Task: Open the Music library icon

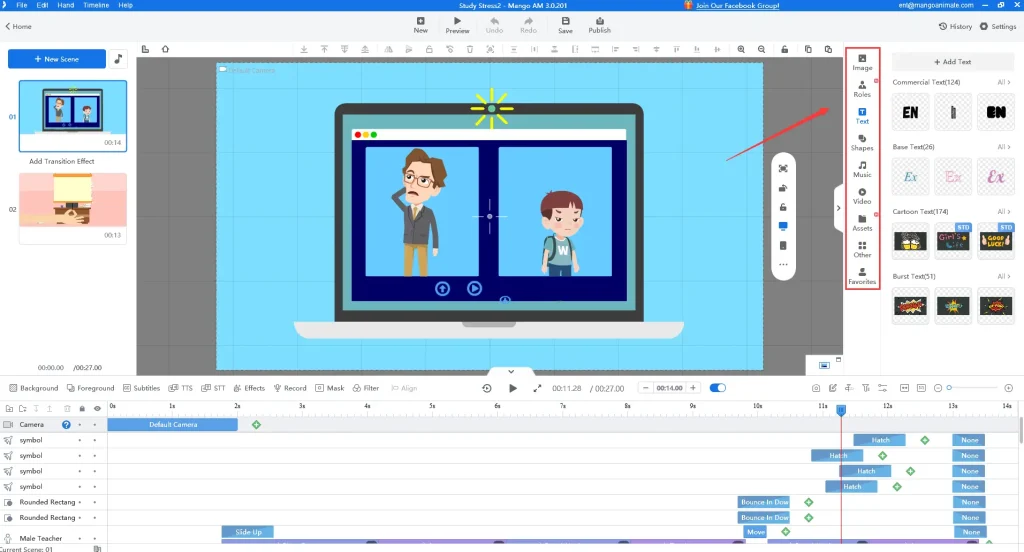Action: pos(862,169)
